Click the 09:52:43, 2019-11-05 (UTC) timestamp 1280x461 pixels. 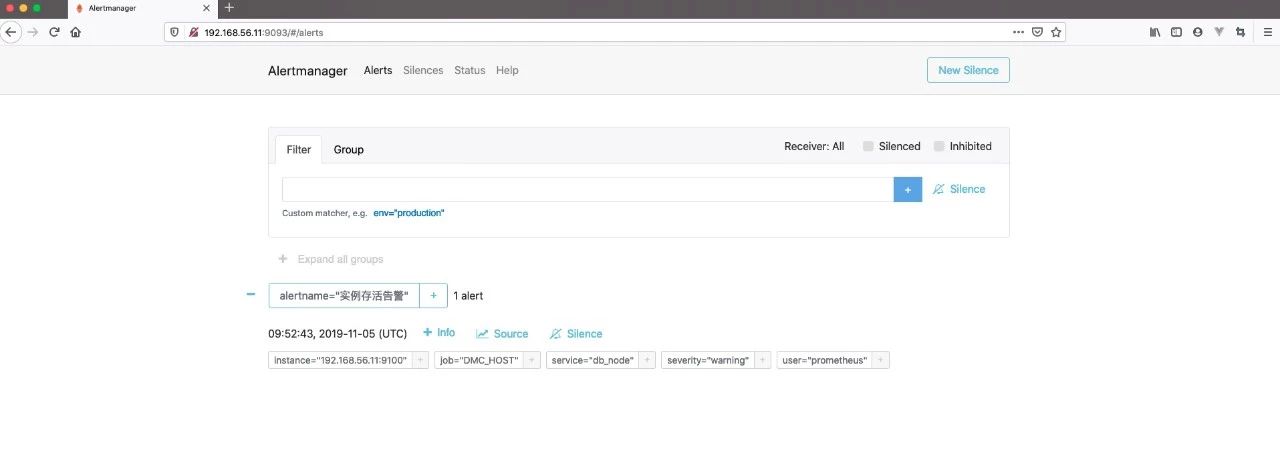click(338, 334)
